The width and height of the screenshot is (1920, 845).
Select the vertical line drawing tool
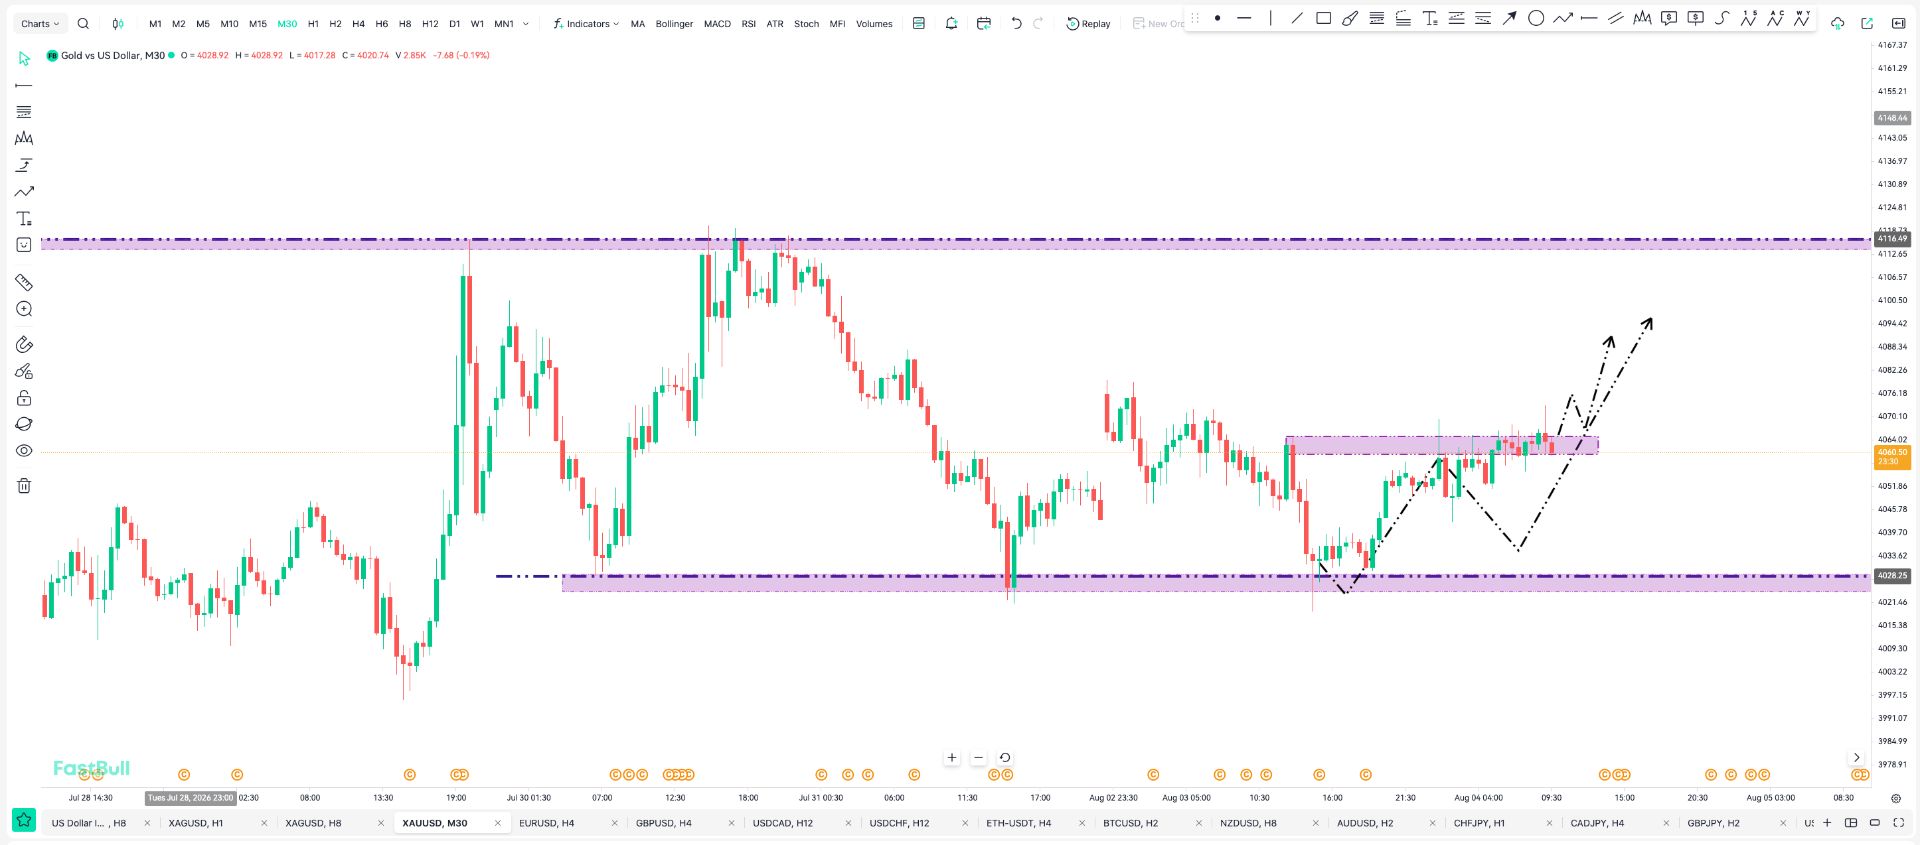[x=1271, y=18]
